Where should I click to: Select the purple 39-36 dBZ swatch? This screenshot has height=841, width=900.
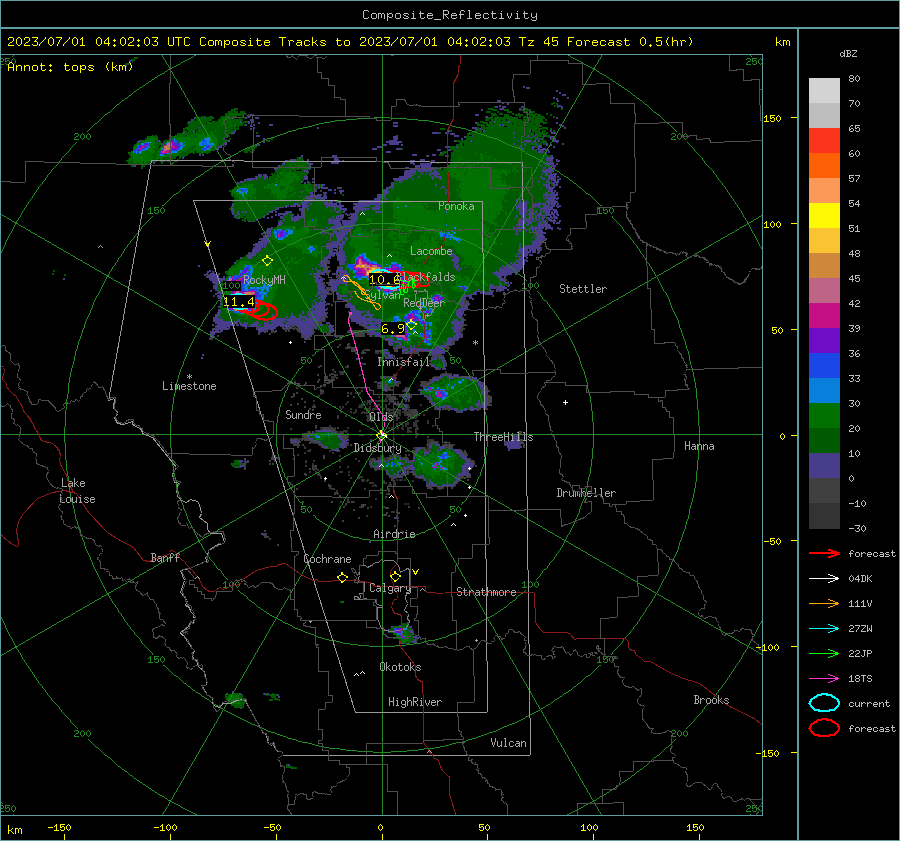click(824, 341)
